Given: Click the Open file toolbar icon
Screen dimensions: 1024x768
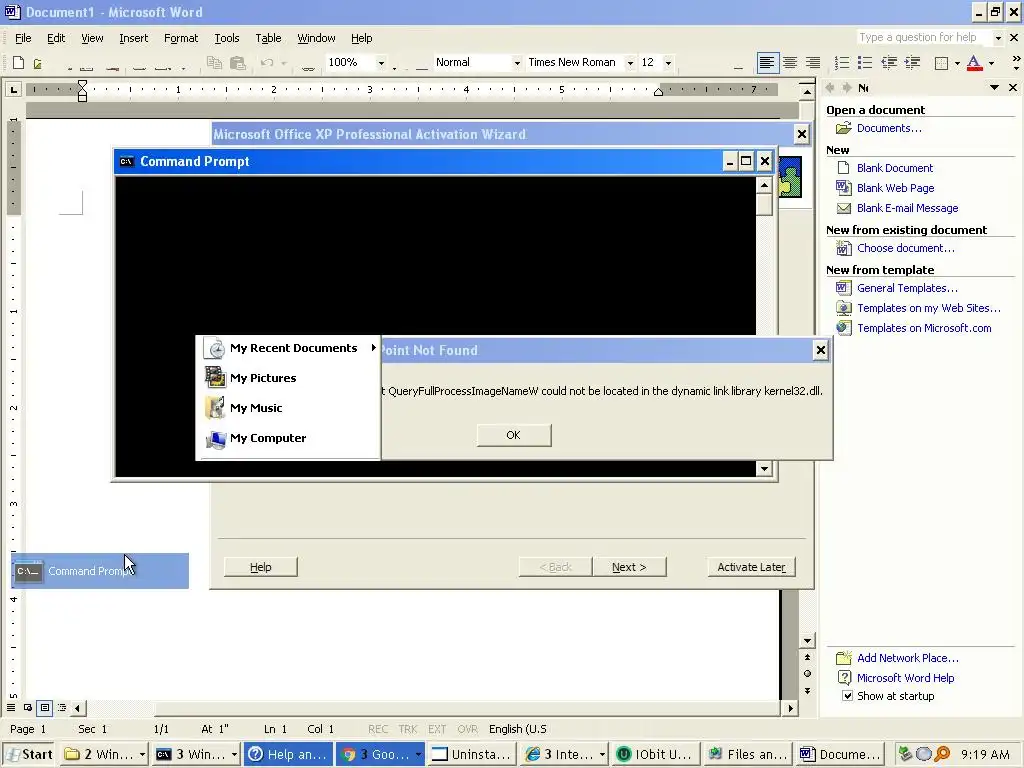Looking at the screenshot, I should 38,63.
